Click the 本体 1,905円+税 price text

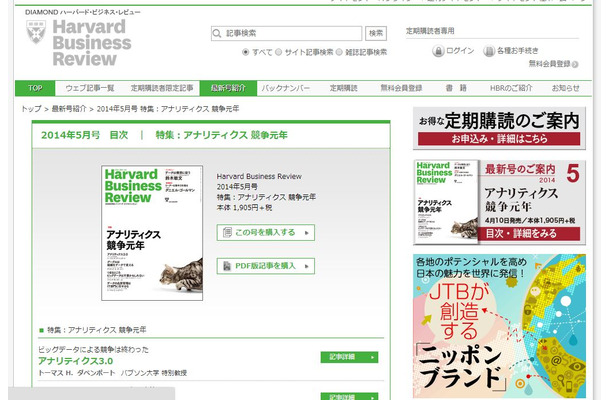(244, 208)
